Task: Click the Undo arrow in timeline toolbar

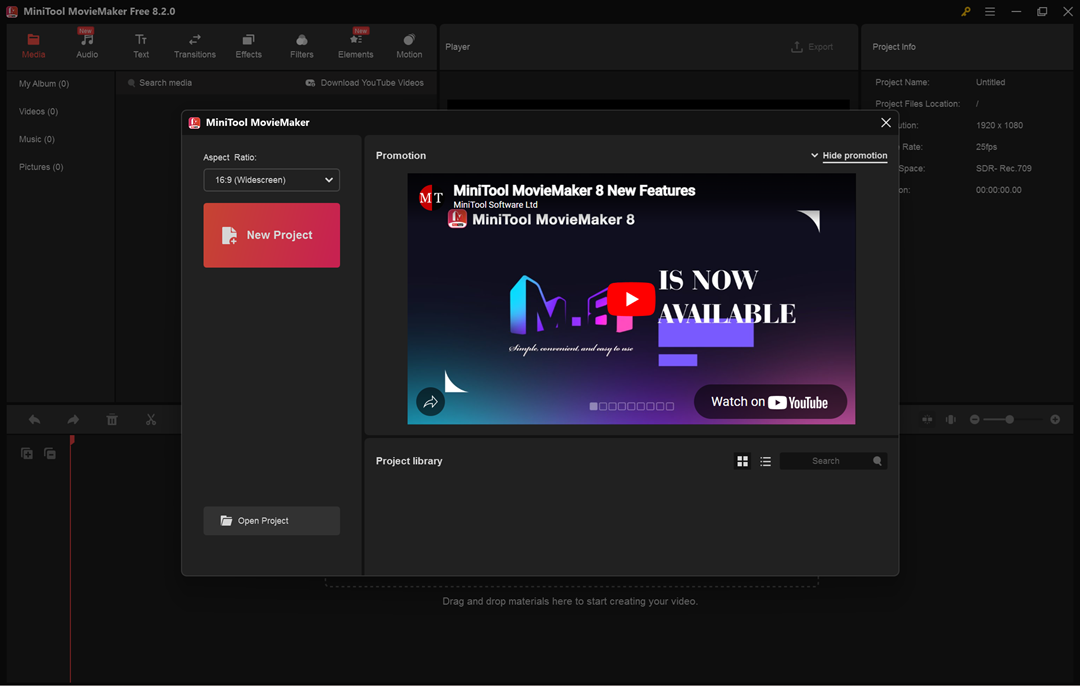Action: [x=34, y=419]
